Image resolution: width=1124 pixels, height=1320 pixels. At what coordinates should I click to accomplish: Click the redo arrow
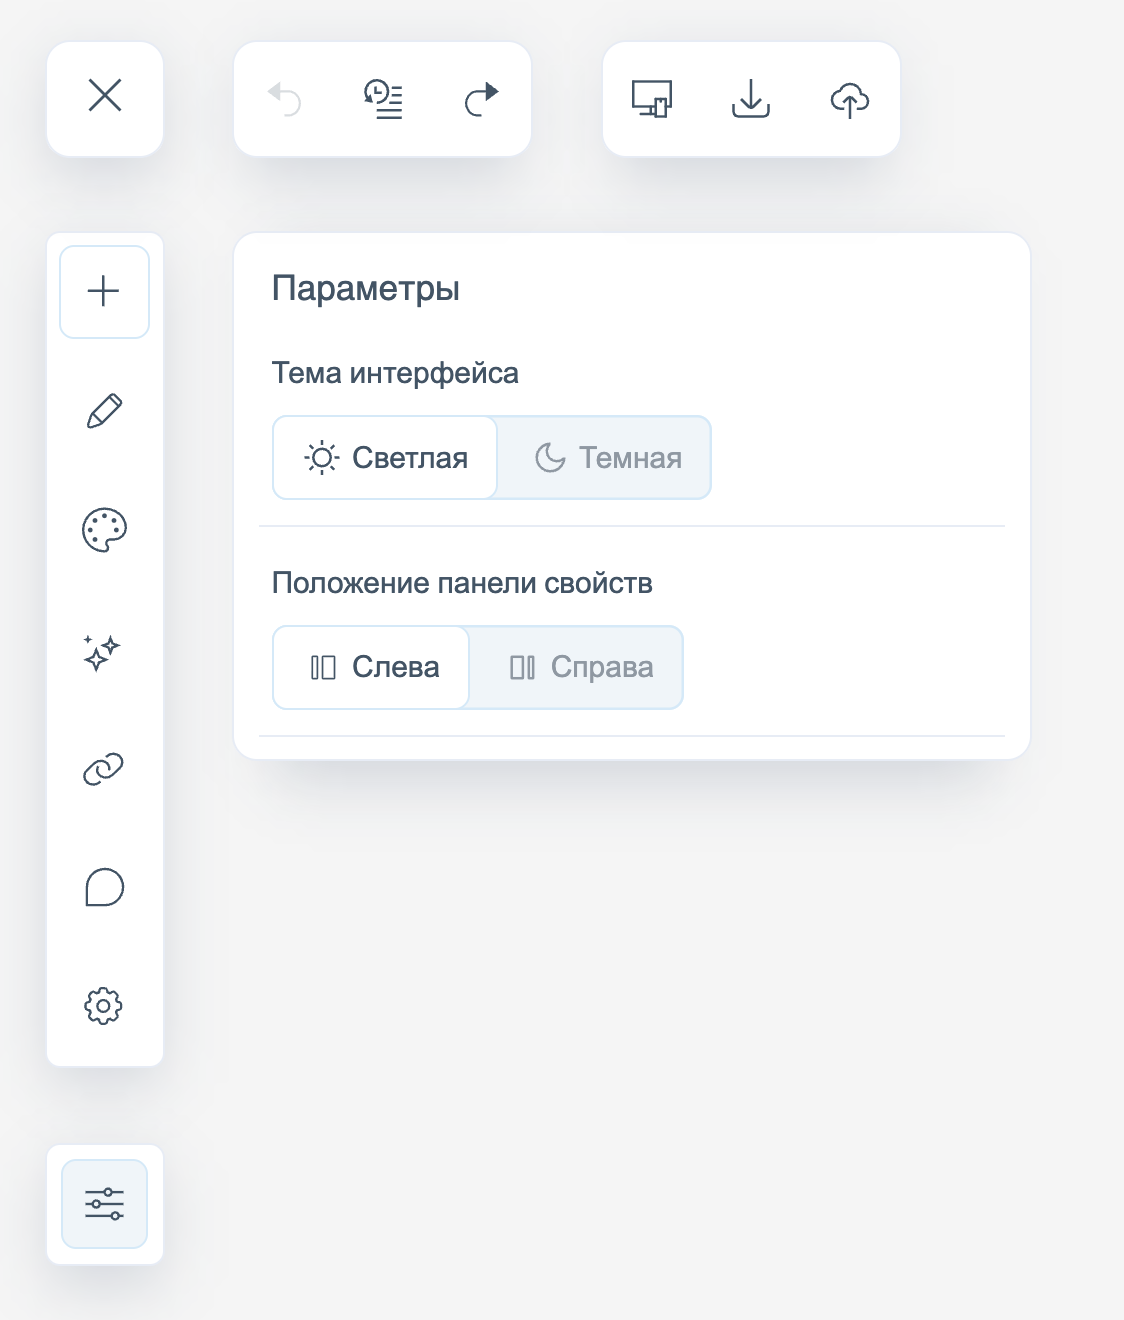click(x=481, y=99)
